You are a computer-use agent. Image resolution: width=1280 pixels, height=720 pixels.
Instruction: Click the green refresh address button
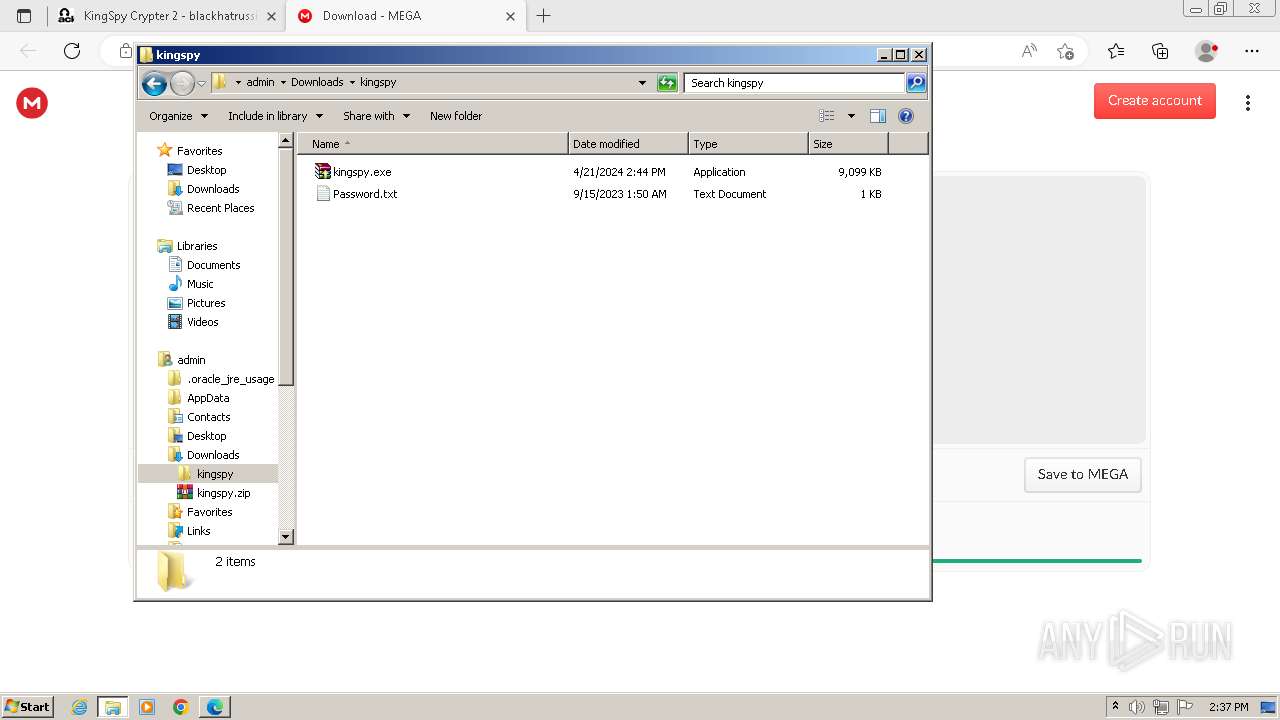point(667,83)
